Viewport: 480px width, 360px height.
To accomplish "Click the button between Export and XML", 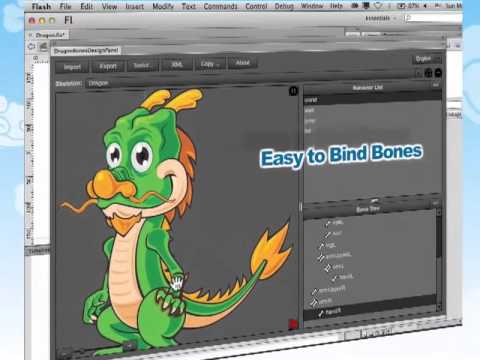I will click(143, 65).
